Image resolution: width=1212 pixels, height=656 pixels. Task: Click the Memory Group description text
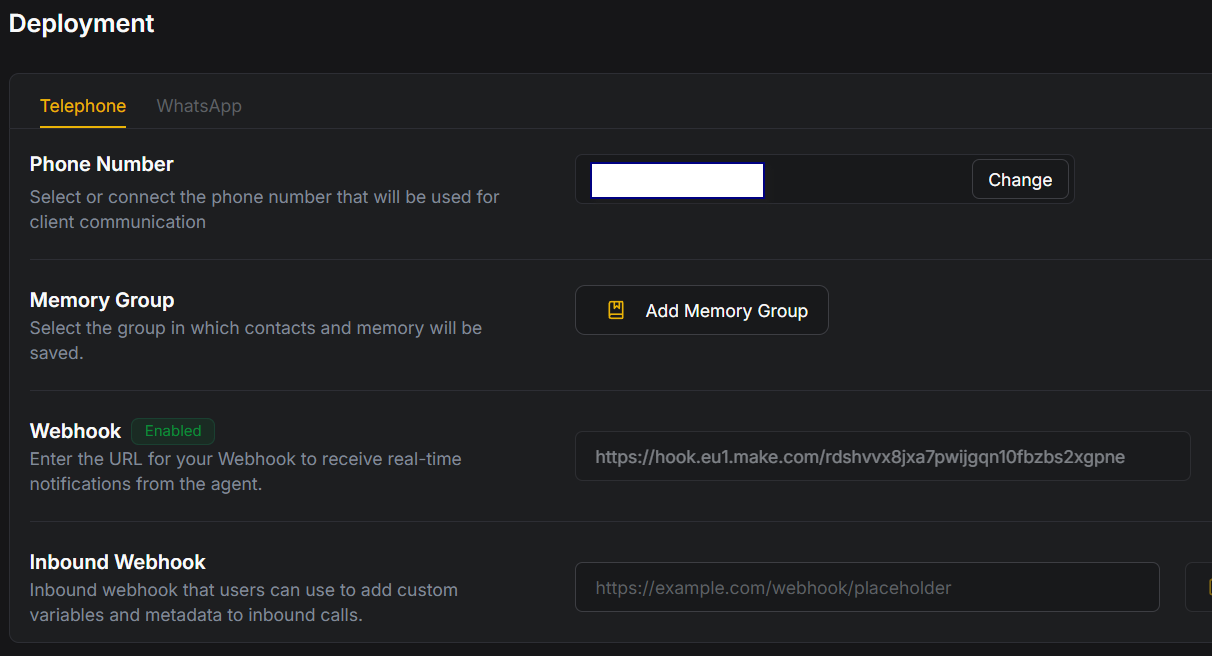255,340
